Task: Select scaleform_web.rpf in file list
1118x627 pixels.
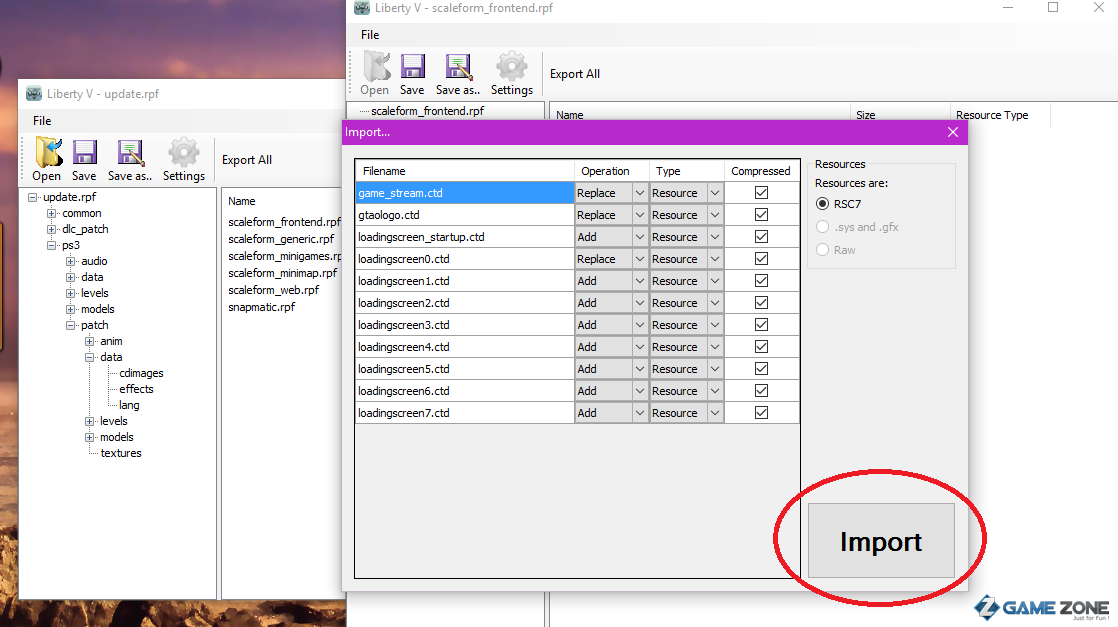Action: (x=274, y=290)
